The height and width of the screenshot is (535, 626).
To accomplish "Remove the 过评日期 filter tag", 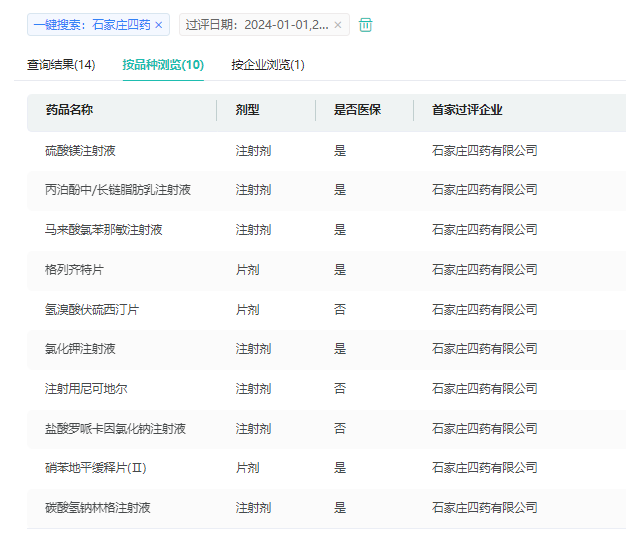I will 338,25.
